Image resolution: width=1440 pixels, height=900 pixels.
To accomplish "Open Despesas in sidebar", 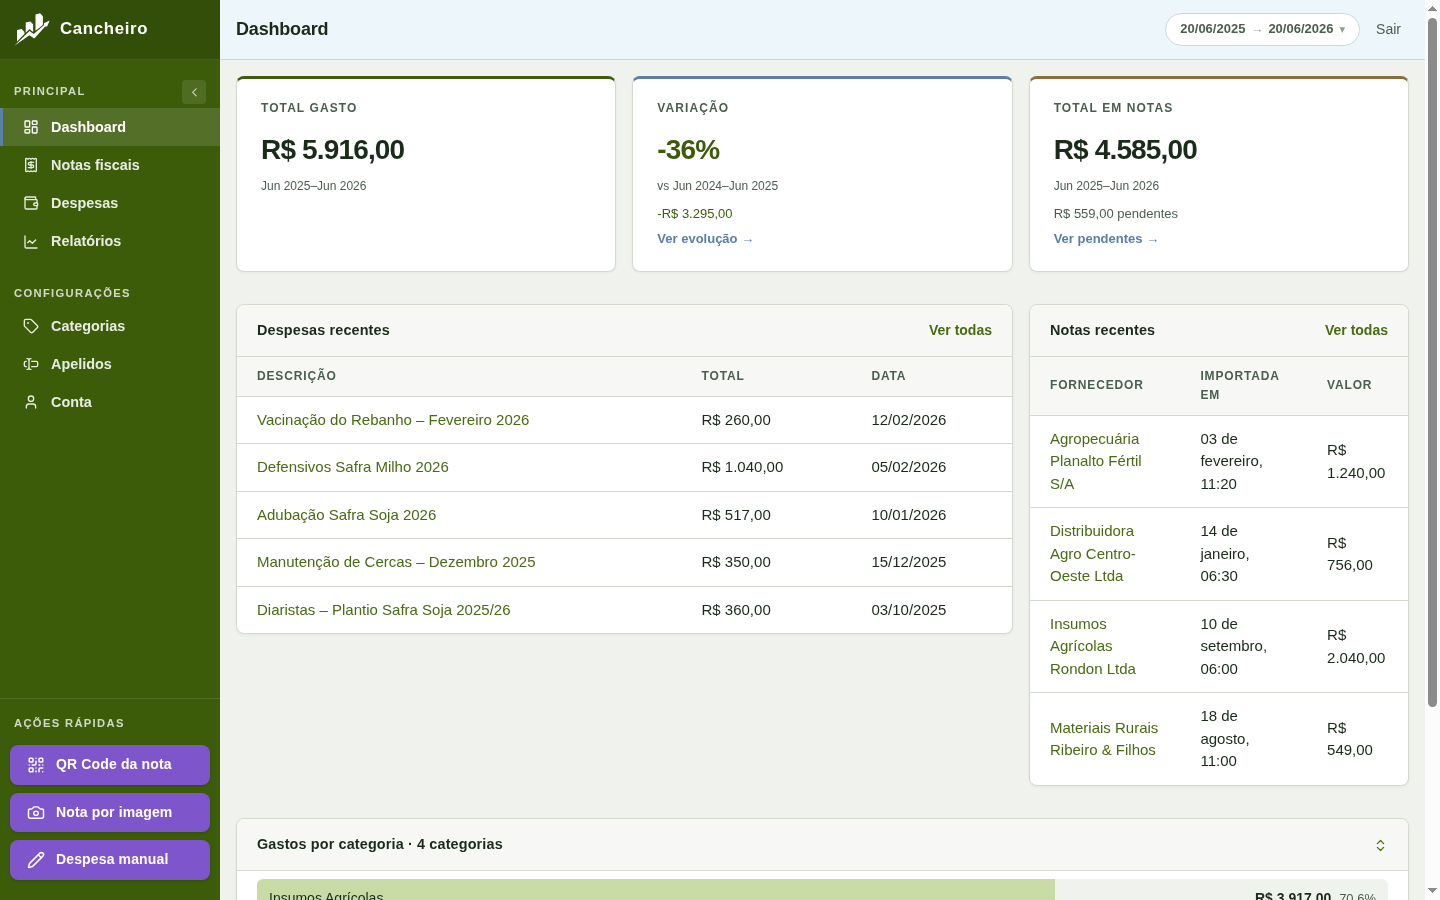I will tap(110, 203).
